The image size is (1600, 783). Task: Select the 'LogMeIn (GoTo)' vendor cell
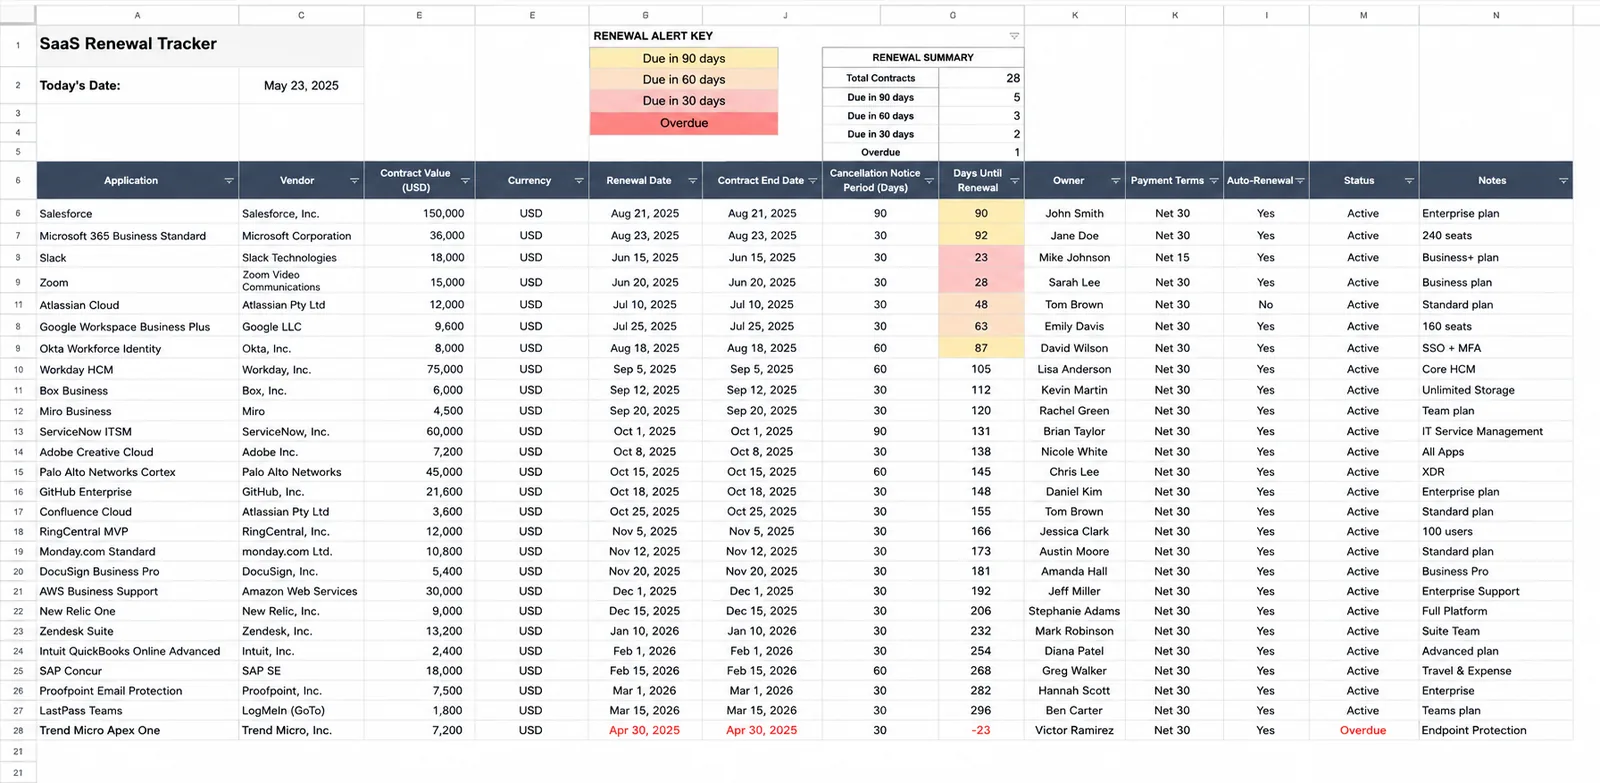tap(301, 711)
